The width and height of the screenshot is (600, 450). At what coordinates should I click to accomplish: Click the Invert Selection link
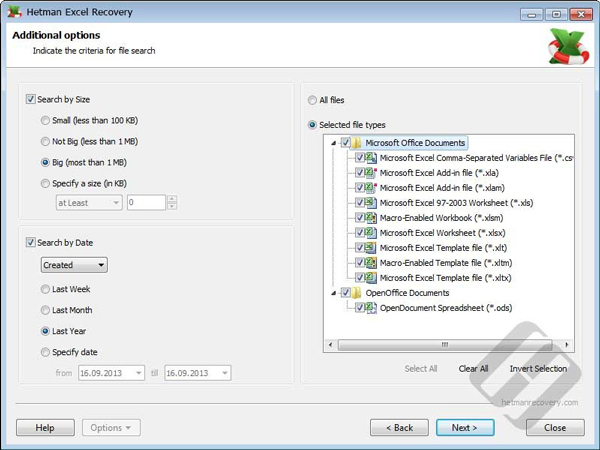(x=538, y=369)
